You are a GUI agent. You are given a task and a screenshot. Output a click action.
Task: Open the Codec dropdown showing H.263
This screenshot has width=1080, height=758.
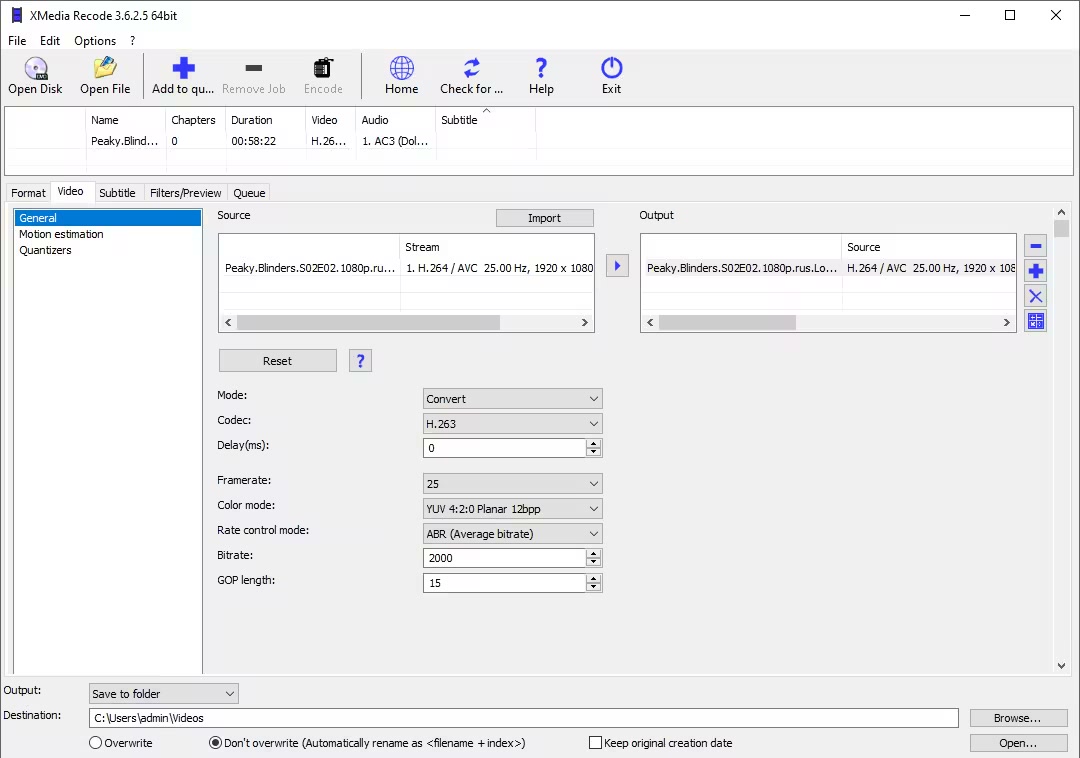(x=512, y=424)
